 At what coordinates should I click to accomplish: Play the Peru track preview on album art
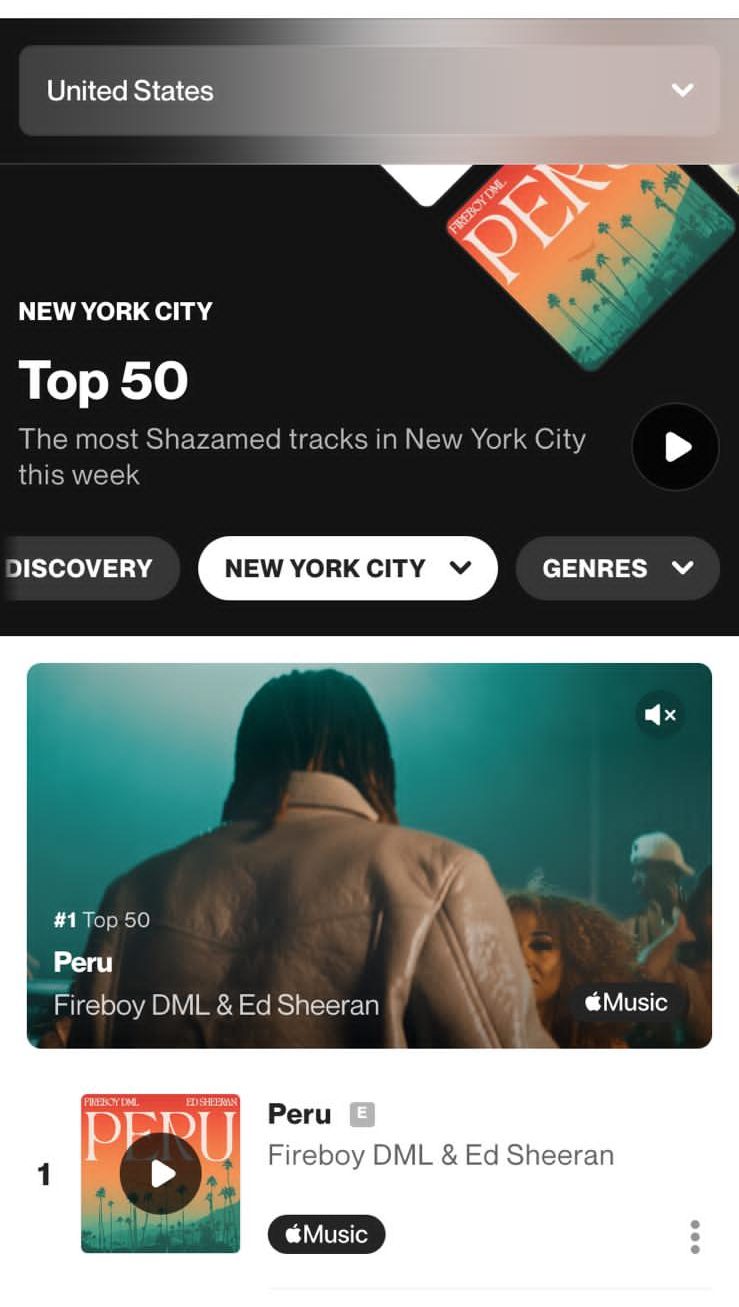point(161,1174)
